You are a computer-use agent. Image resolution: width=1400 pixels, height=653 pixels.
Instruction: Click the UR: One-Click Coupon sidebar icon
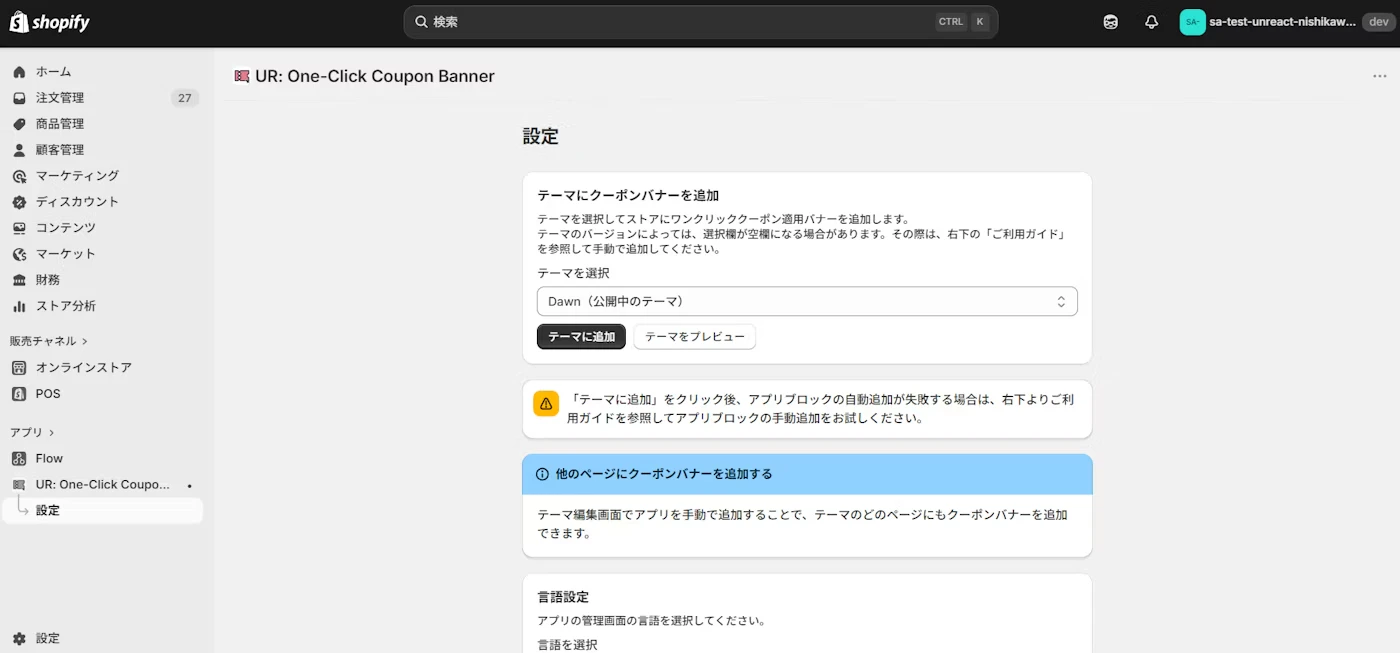tap(19, 485)
